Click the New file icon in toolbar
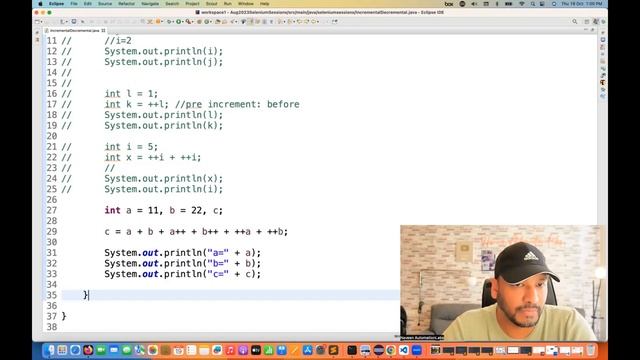The image size is (640, 360). (38, 21)
